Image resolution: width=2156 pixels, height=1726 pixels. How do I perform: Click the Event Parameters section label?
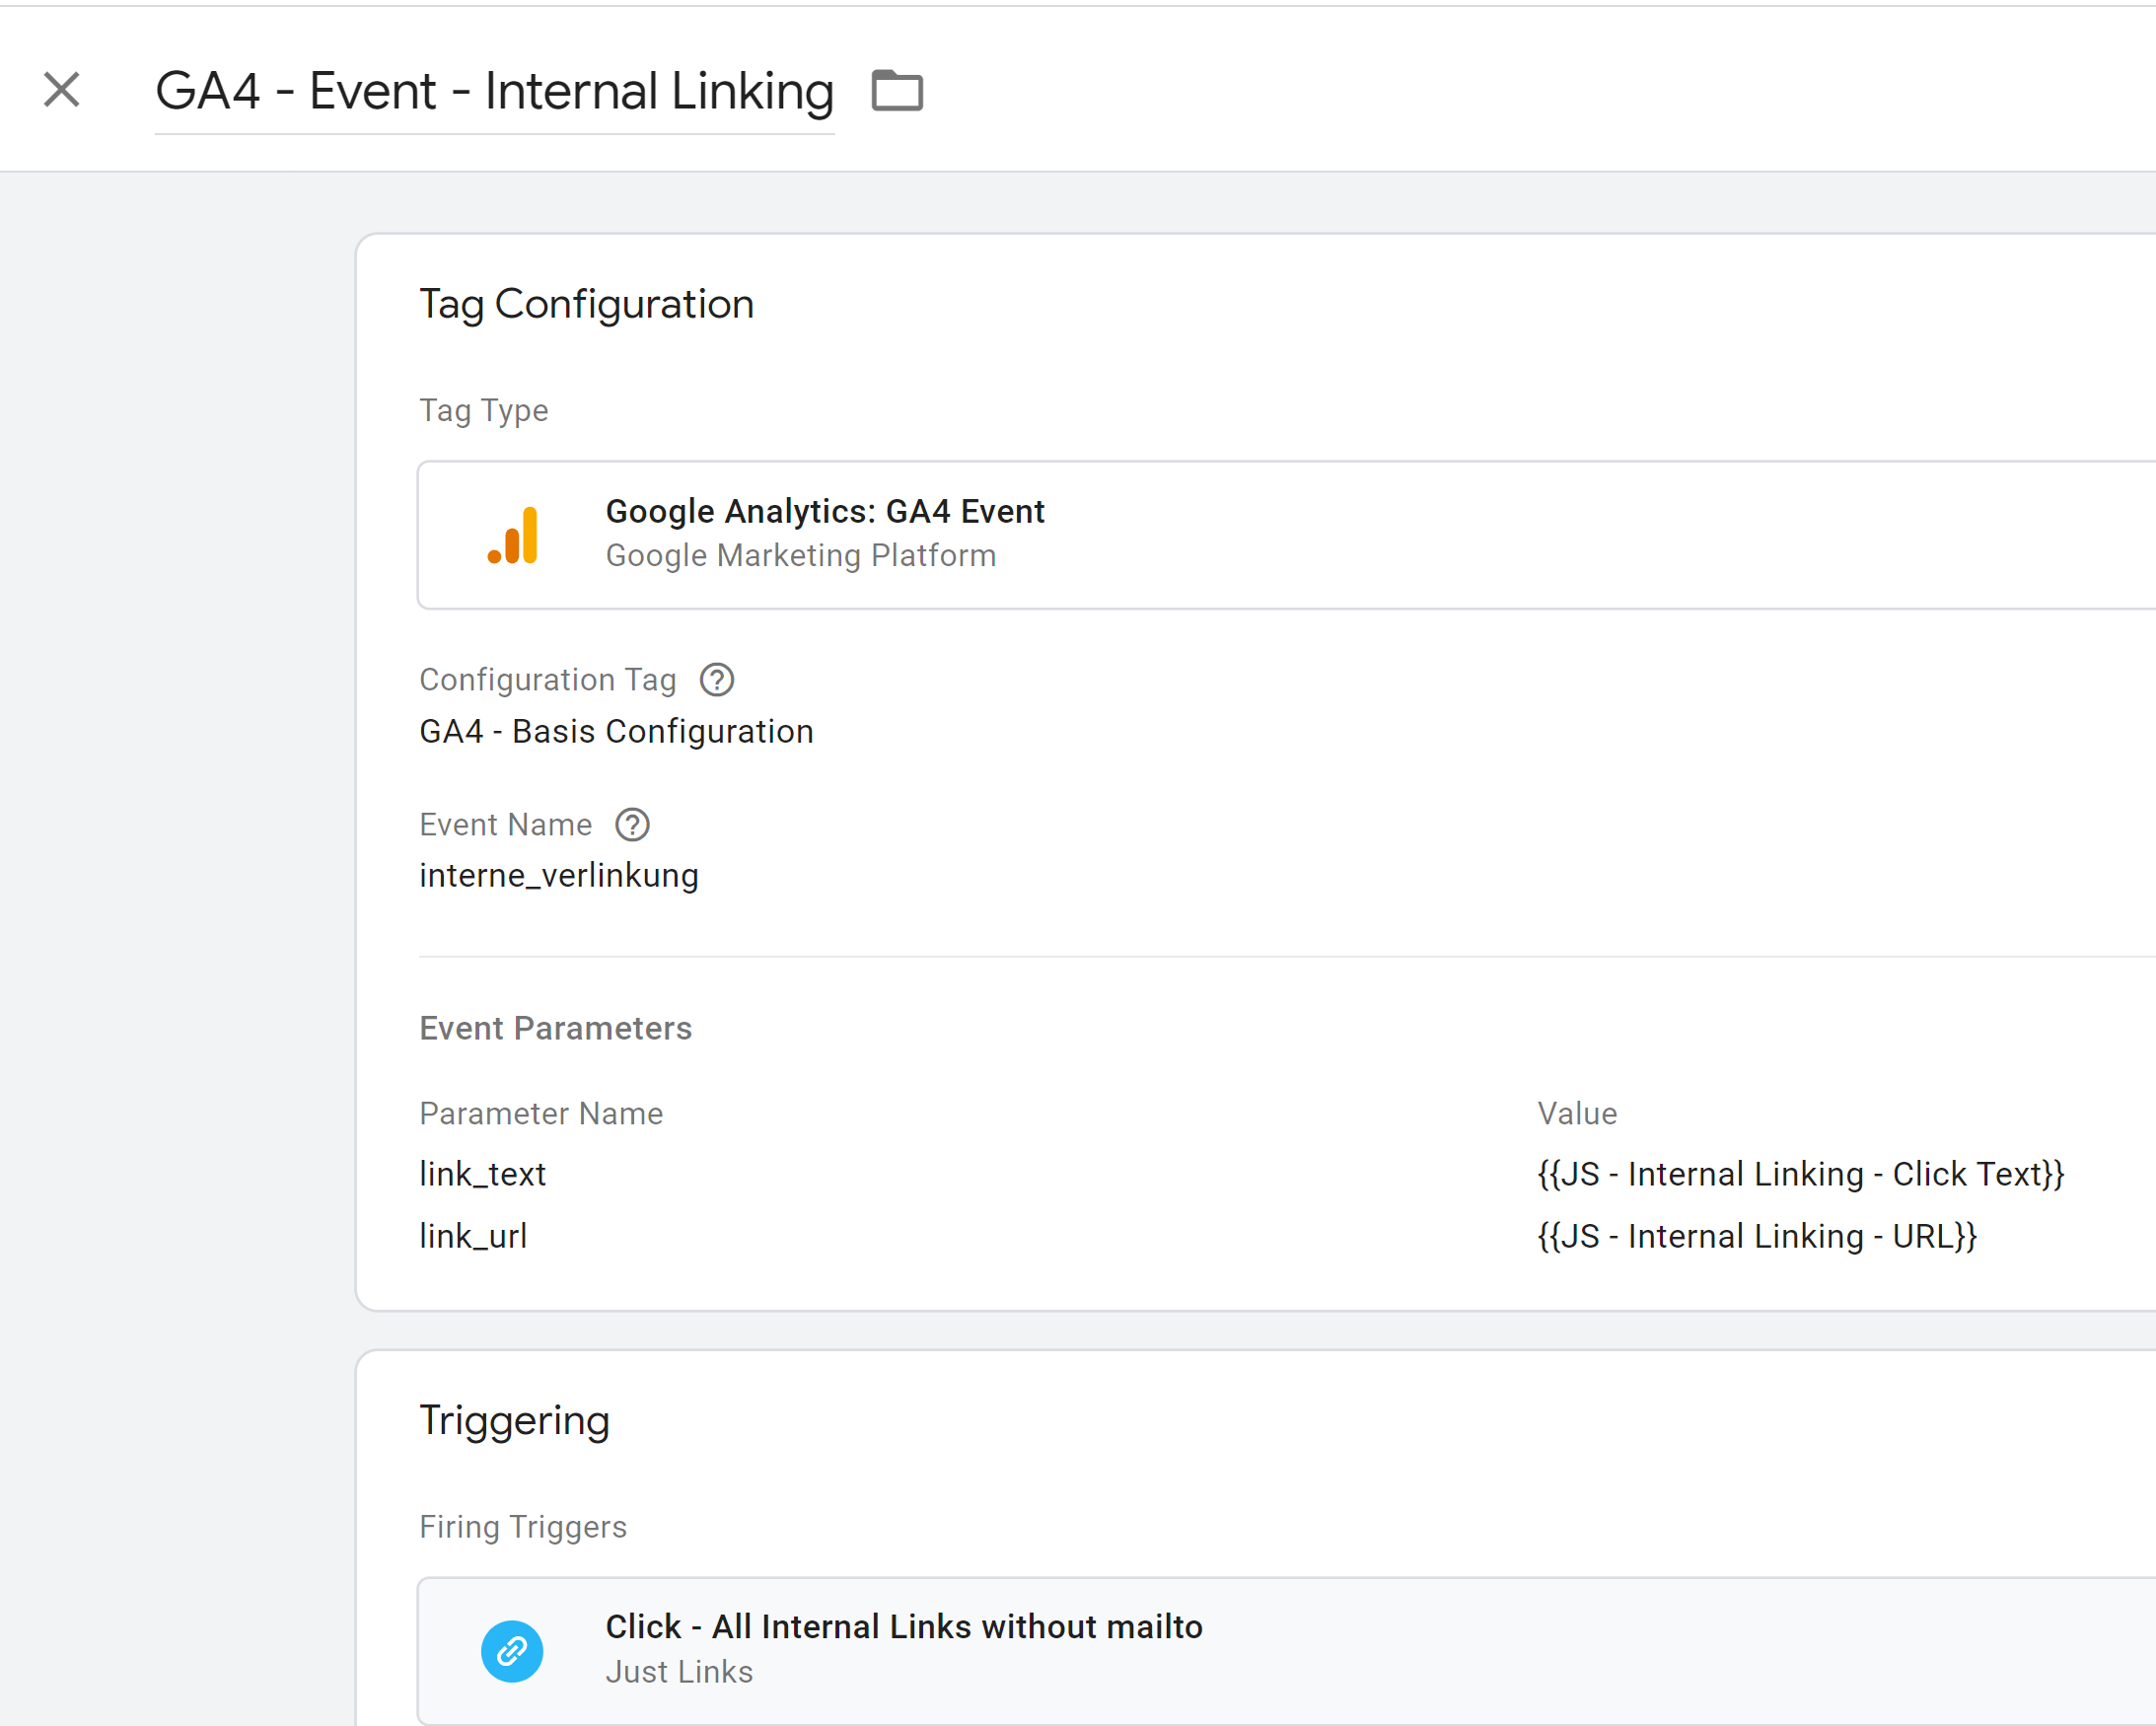coord(555,1029)
